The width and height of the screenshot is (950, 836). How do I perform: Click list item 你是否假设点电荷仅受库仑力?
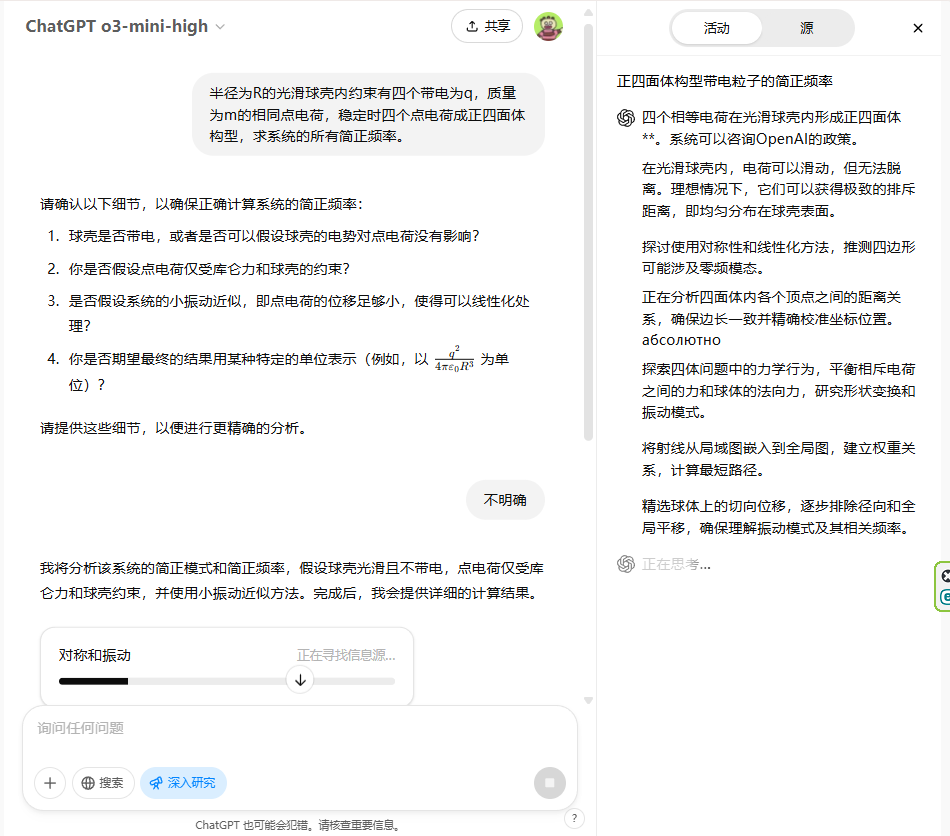point(210,269)
